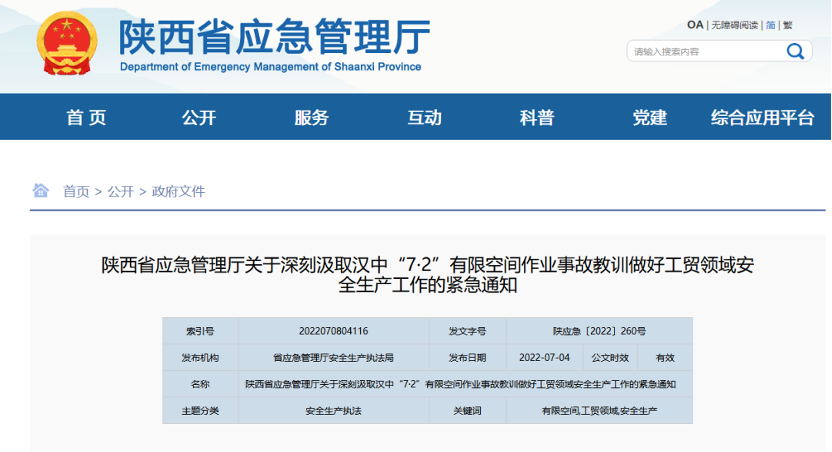Select 党建 in the navigation bar
Viewport: 832px width, 452px height.
[649, 117]
